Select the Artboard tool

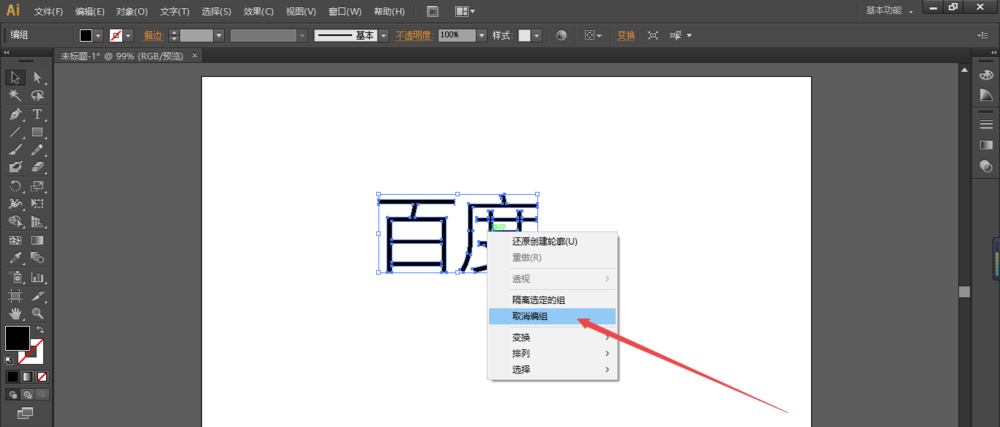[x=15, y=296]
